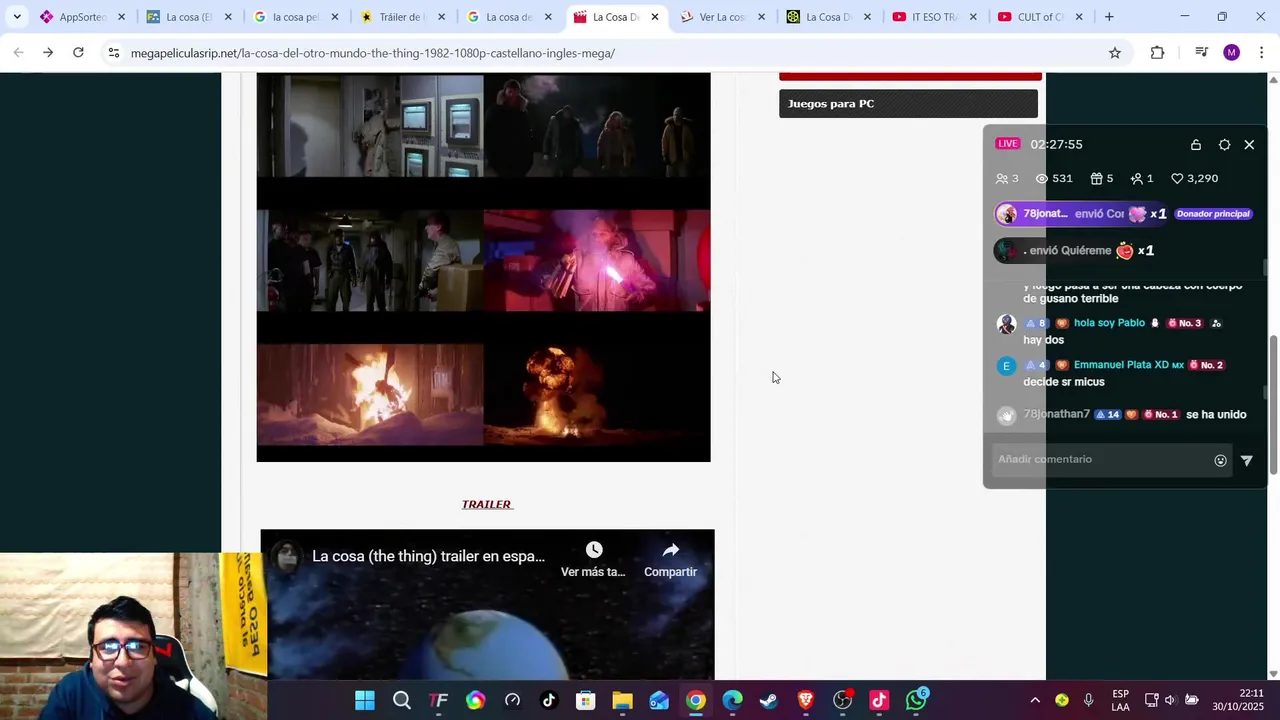Click the new followers icon
Image resolution: width=1280 pixels, height=720 pixels.
[x=1136, y=178]
